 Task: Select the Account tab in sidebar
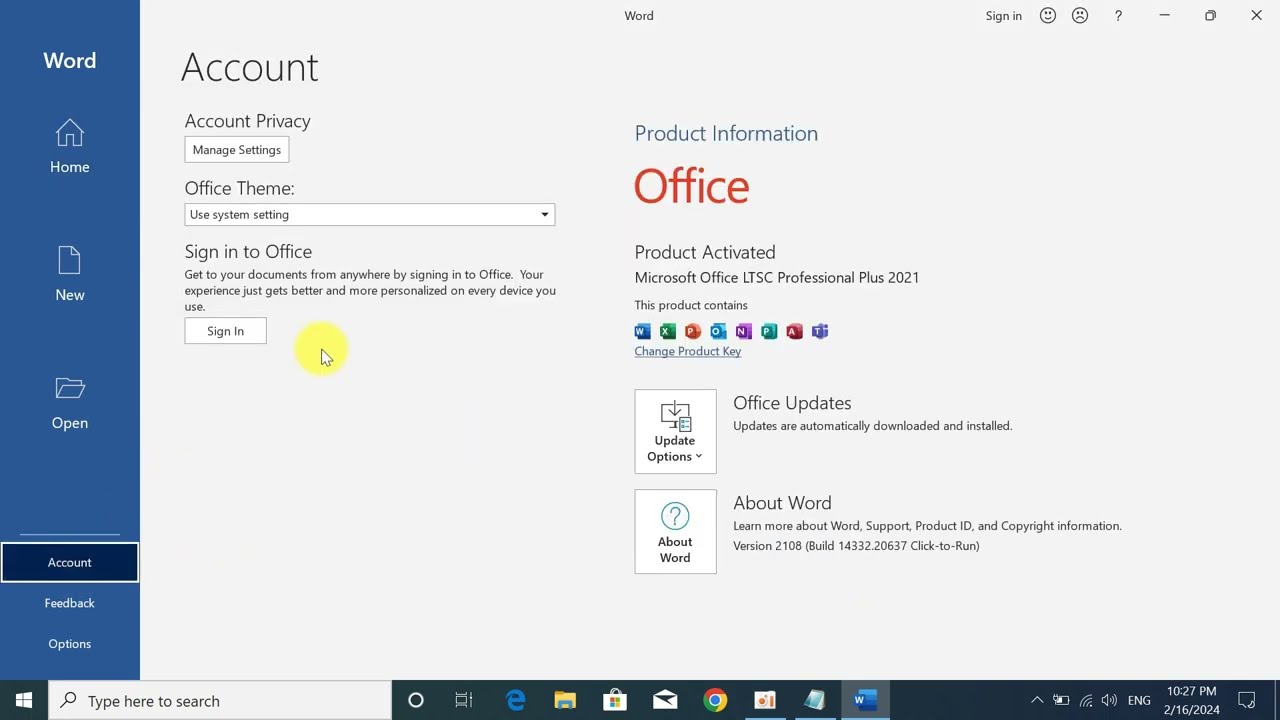tap(69, 562)
